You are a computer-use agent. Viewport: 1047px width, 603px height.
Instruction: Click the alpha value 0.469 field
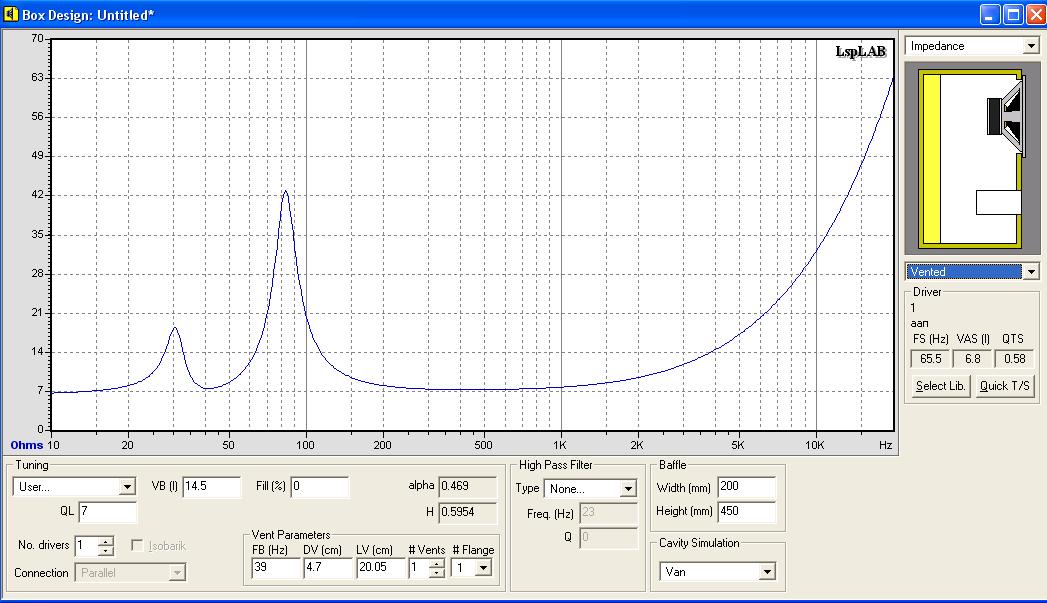467,486
